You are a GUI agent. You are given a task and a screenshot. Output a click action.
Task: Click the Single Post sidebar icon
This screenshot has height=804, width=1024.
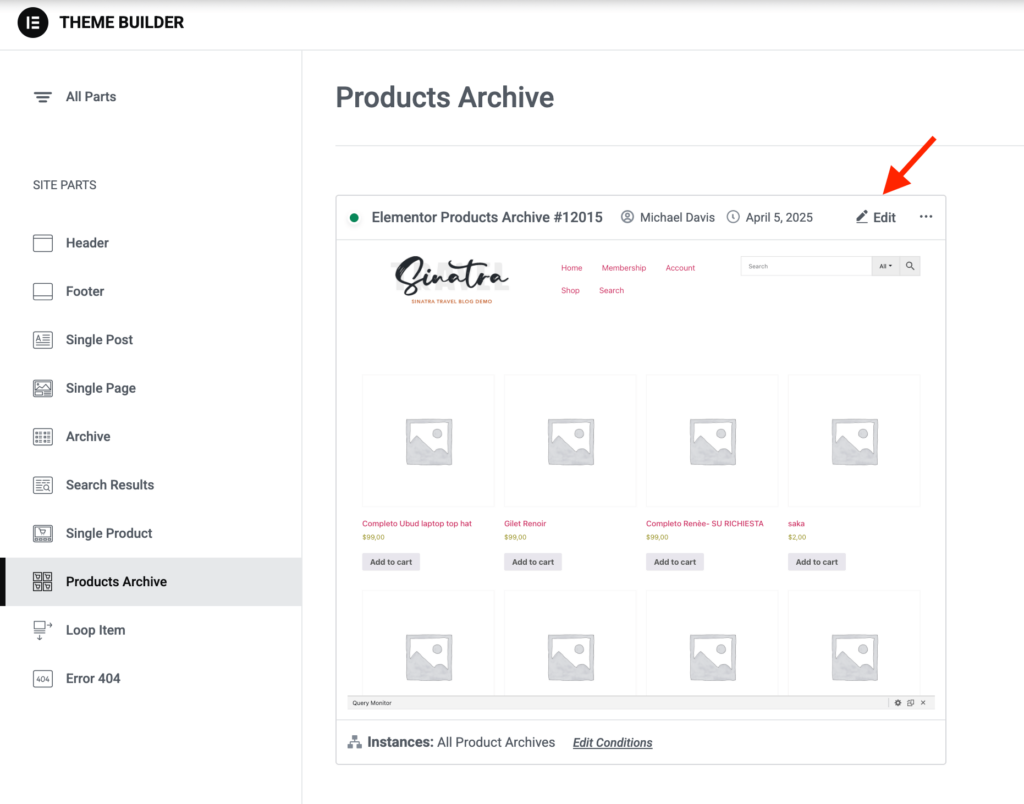(x=42, y=339)
